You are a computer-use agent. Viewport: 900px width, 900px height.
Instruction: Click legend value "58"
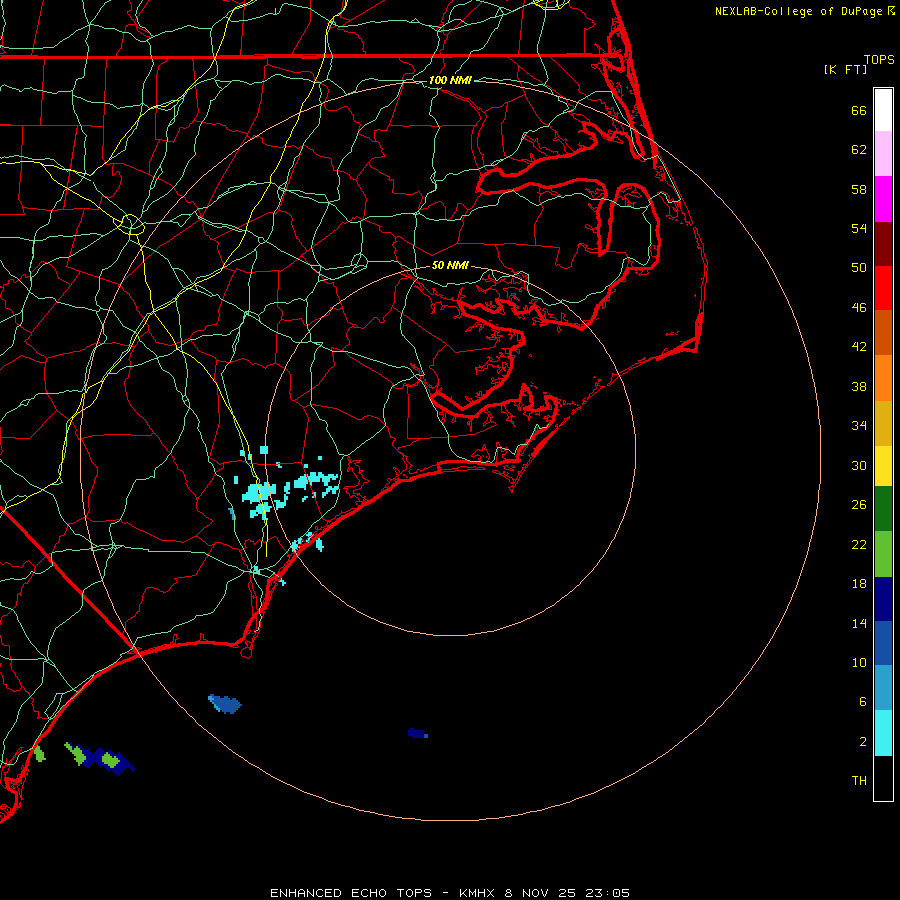pyautogui.click(x=859, y=189)
